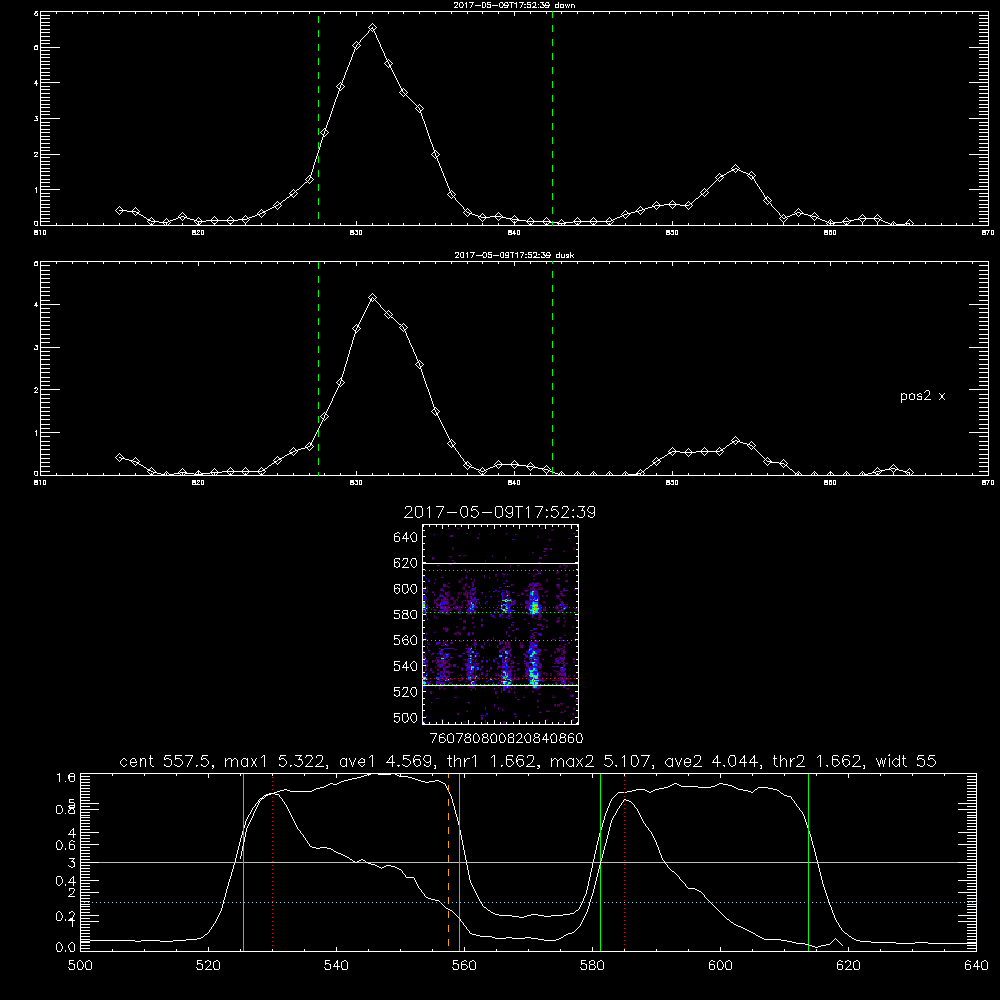Click the red dotted line near 585 in bottom plot
Screen dimensions: 1000x1000
click(624, 861)
